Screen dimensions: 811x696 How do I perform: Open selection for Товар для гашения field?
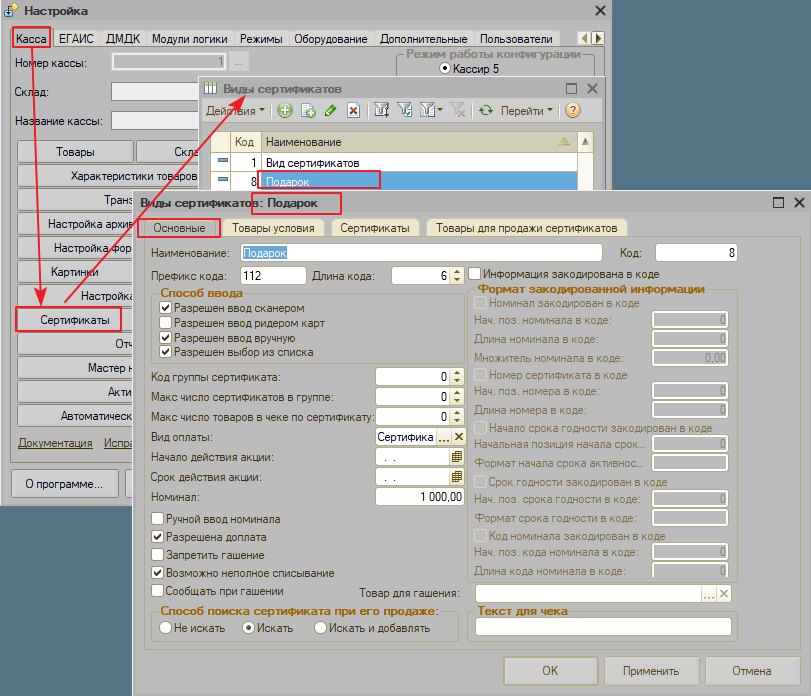click(x=709, y=594)
